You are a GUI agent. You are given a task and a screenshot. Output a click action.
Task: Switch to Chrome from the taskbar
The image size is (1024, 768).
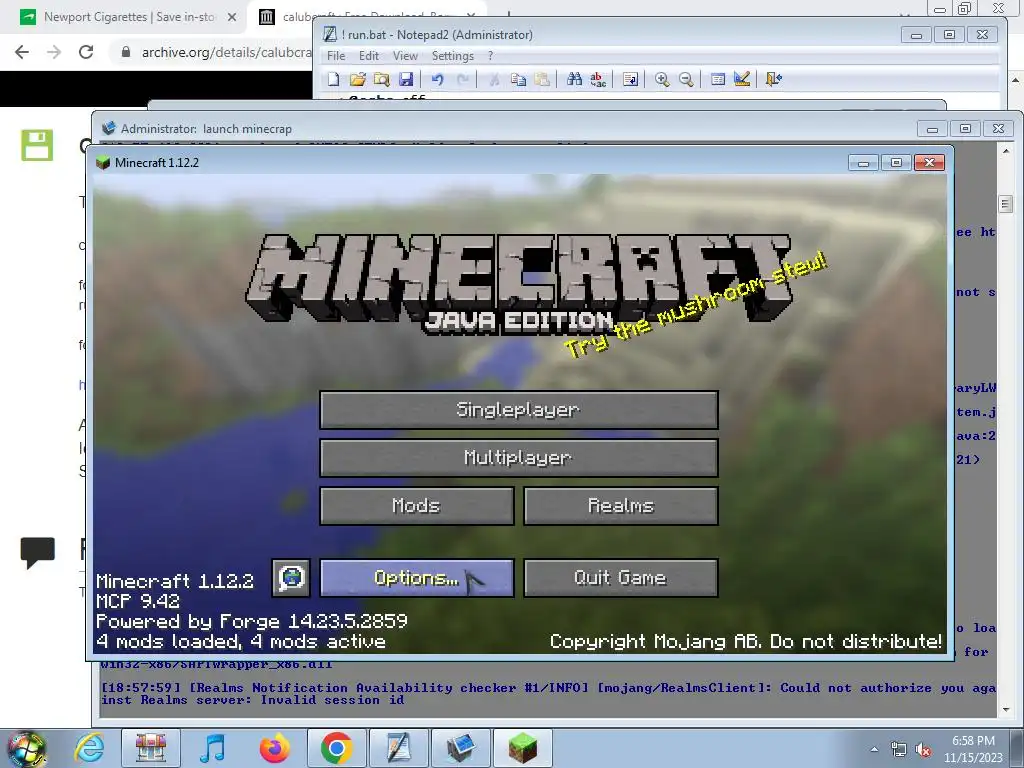tap(336, 748)
